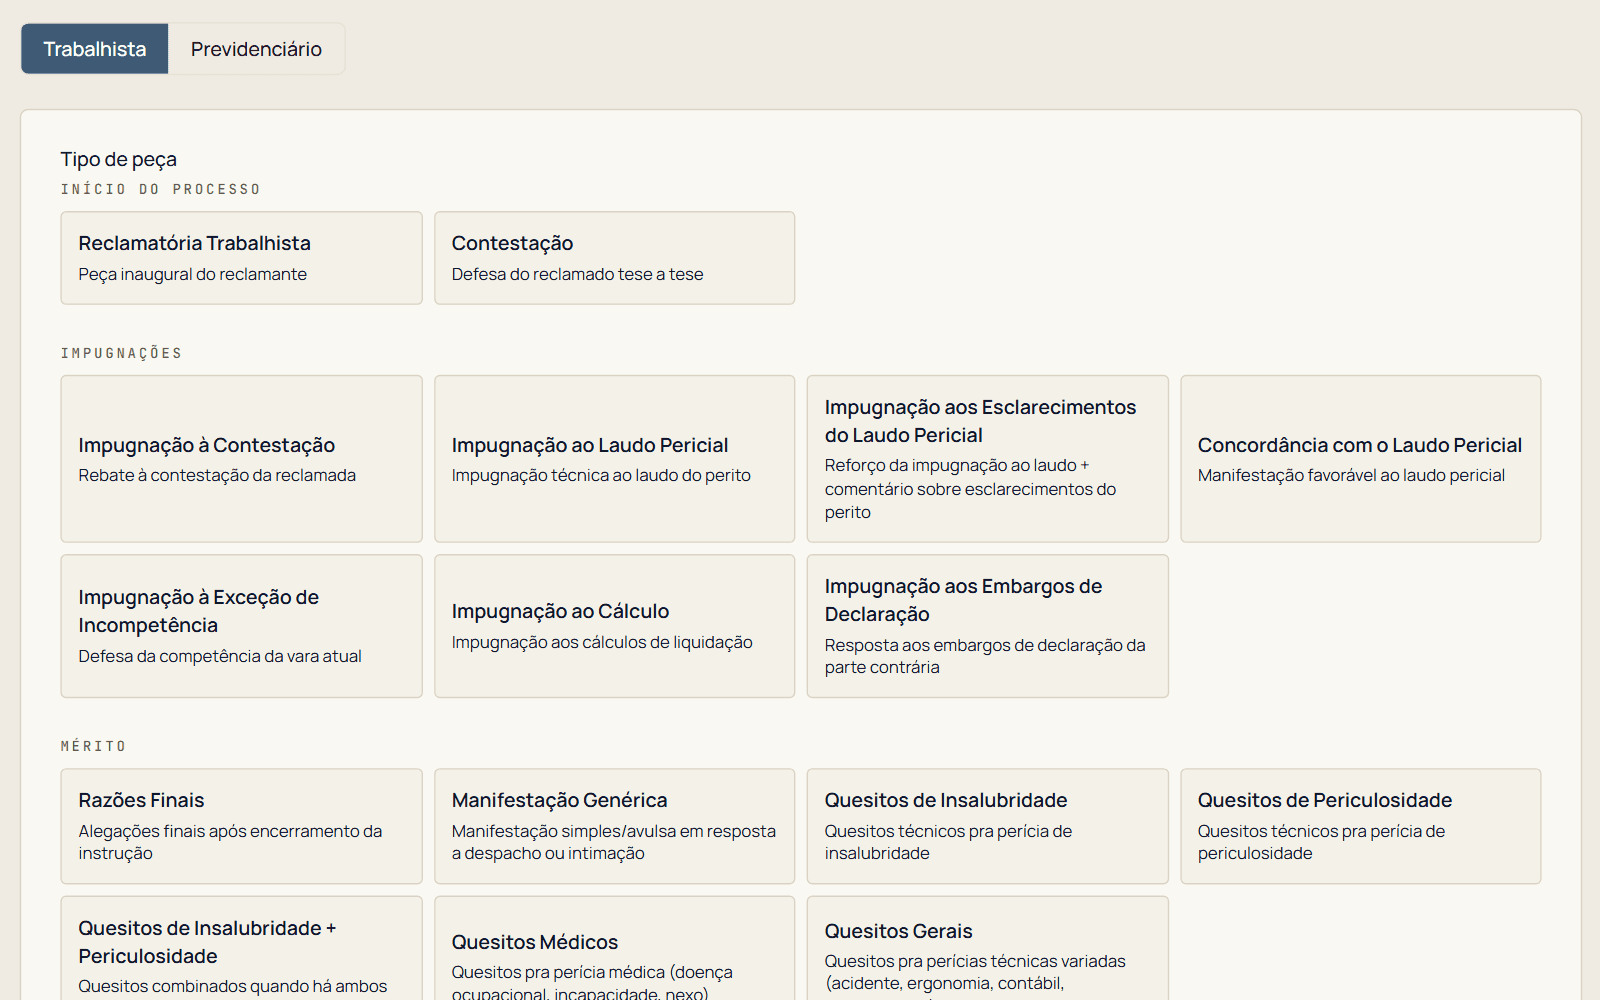This screenshot has height=1000, width=1600.
Task: Choose Impugnação aos Embargos de Declaração
Action: click(987, 626)
